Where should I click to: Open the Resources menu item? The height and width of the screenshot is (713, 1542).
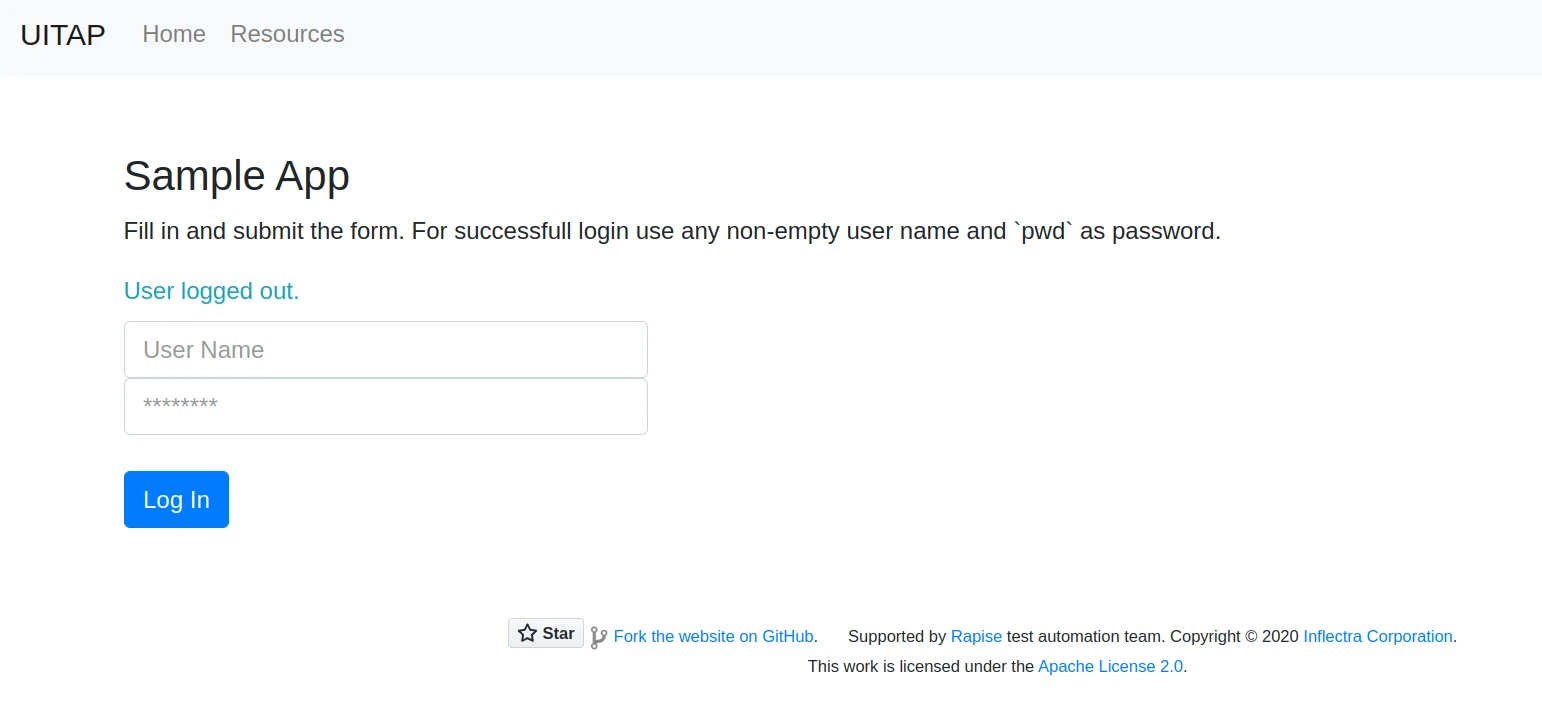click(287, 34)
